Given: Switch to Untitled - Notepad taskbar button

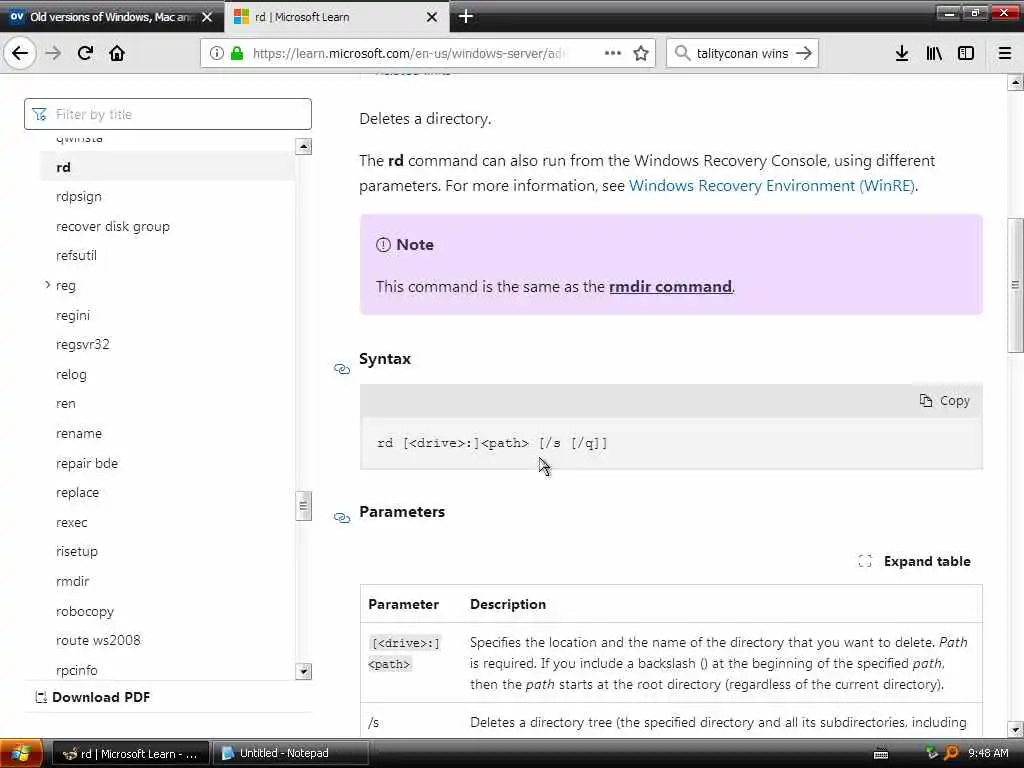Looking at the screenshot, I should coord(290,753).
